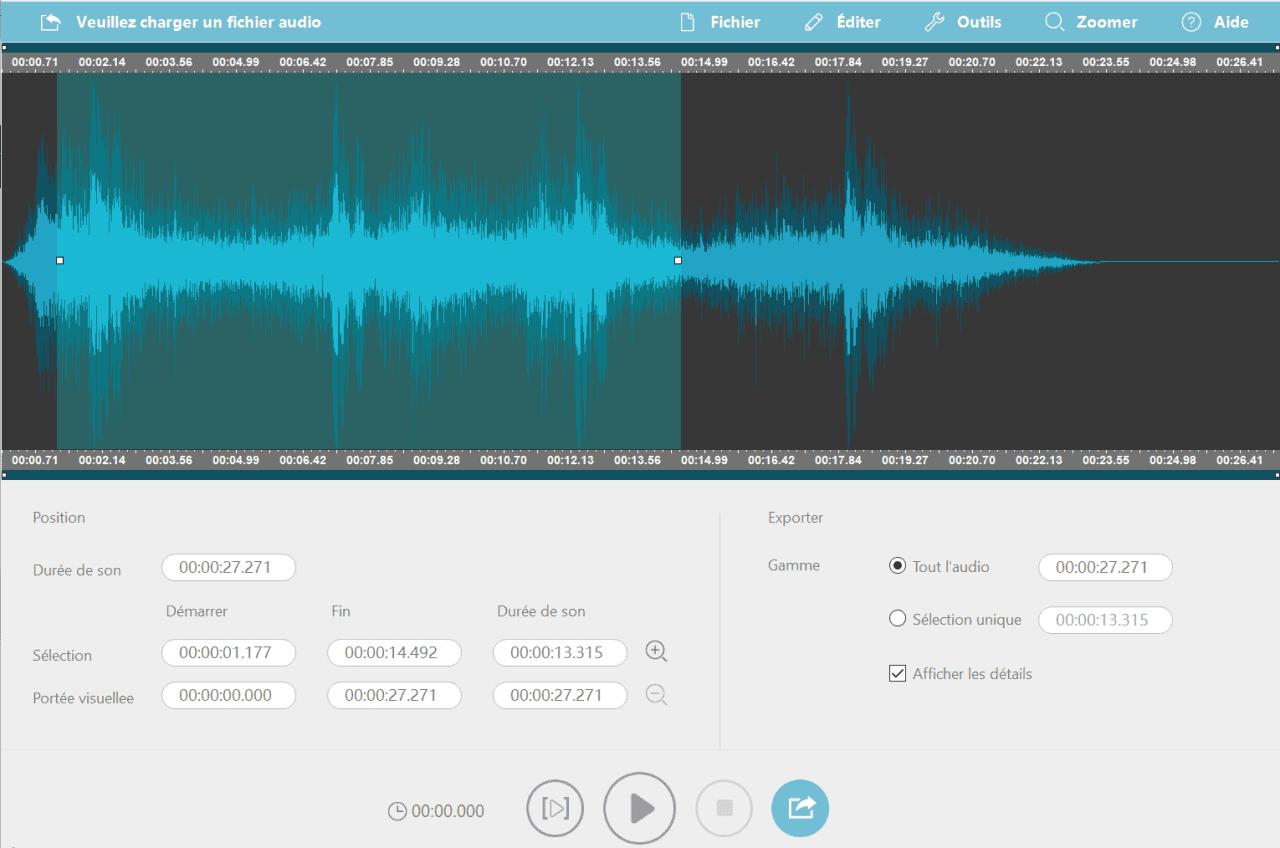1280x848 pixels.
Task: Click the load audio file upload icon
Action: tap(51, 22)
